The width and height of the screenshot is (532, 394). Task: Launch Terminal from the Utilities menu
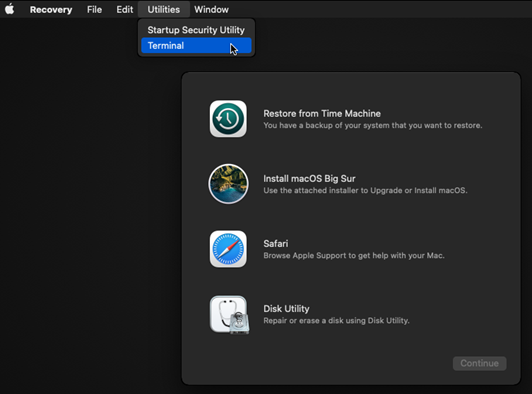196,45
